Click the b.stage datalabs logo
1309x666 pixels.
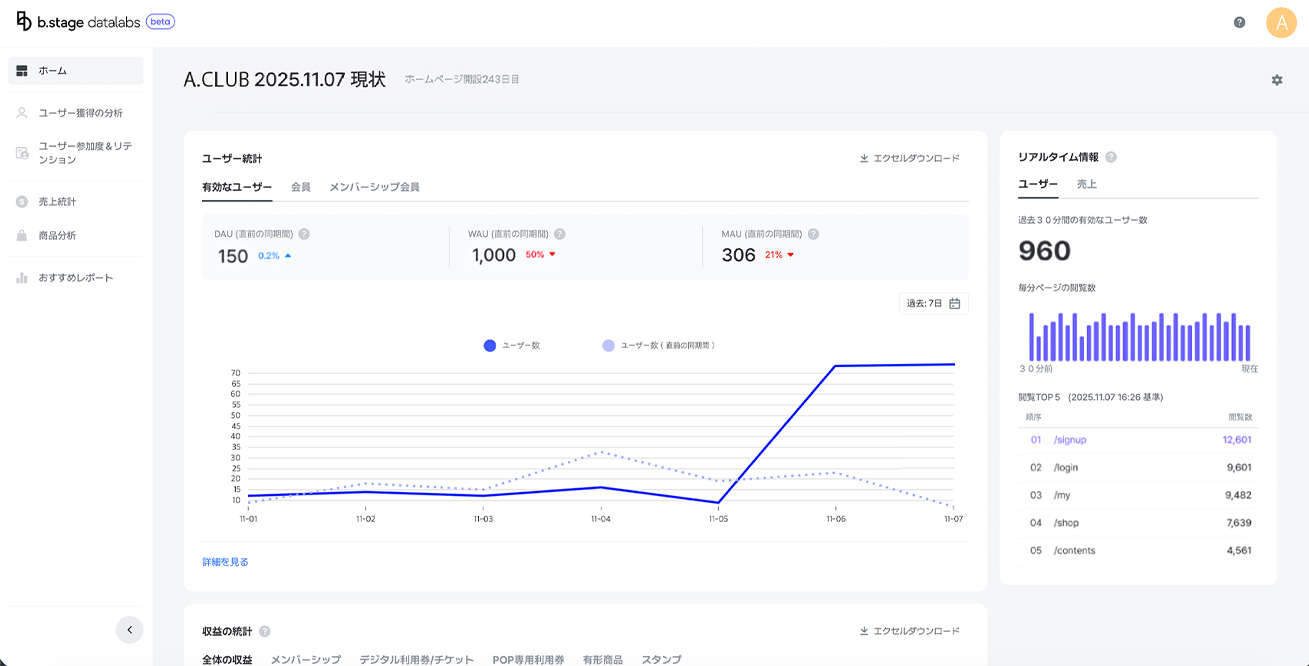coord(95,22)
